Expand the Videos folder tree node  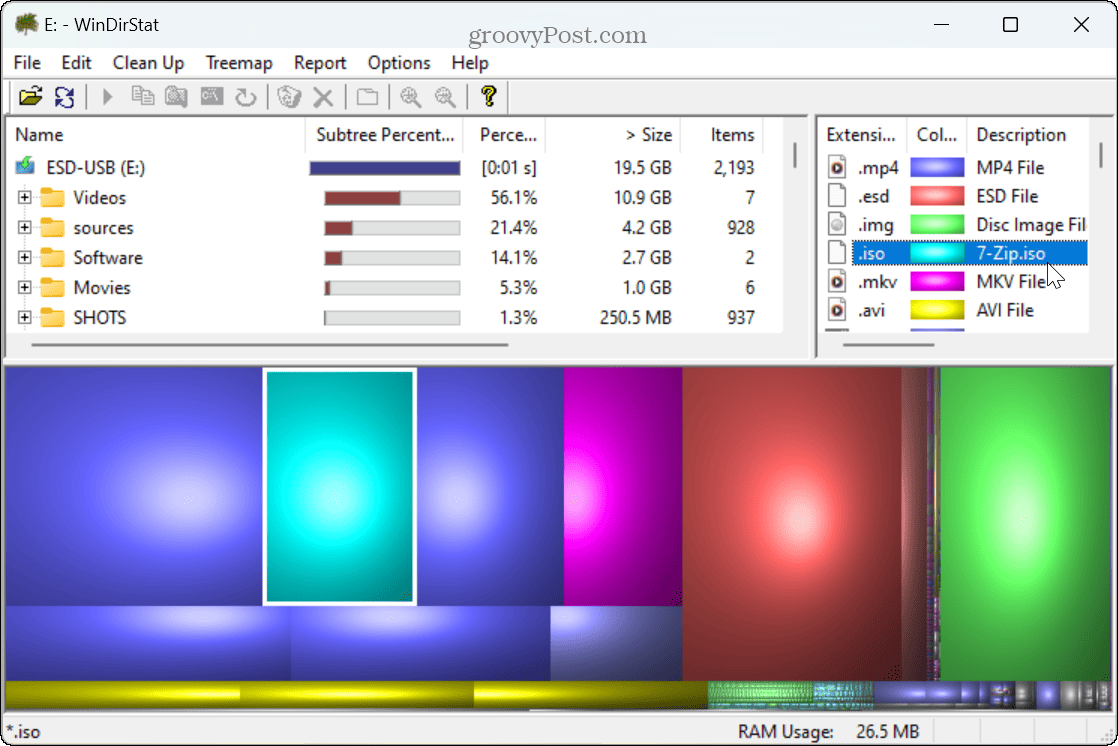click(25, 198)
